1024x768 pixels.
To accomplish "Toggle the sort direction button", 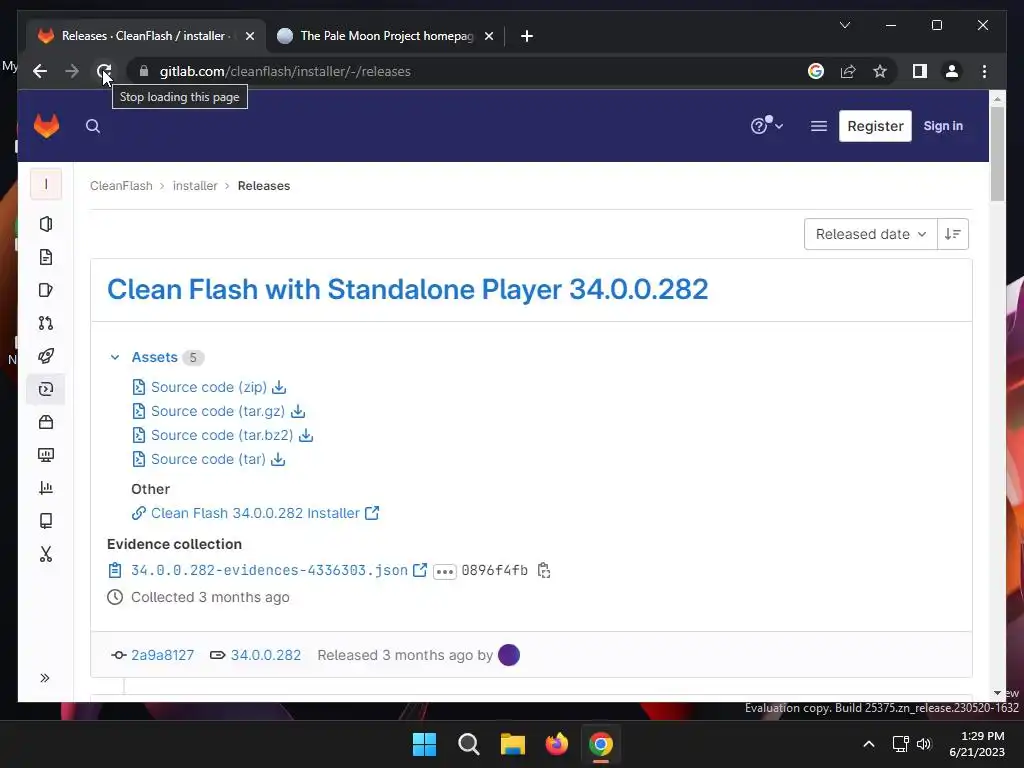I will click(953, 234).
